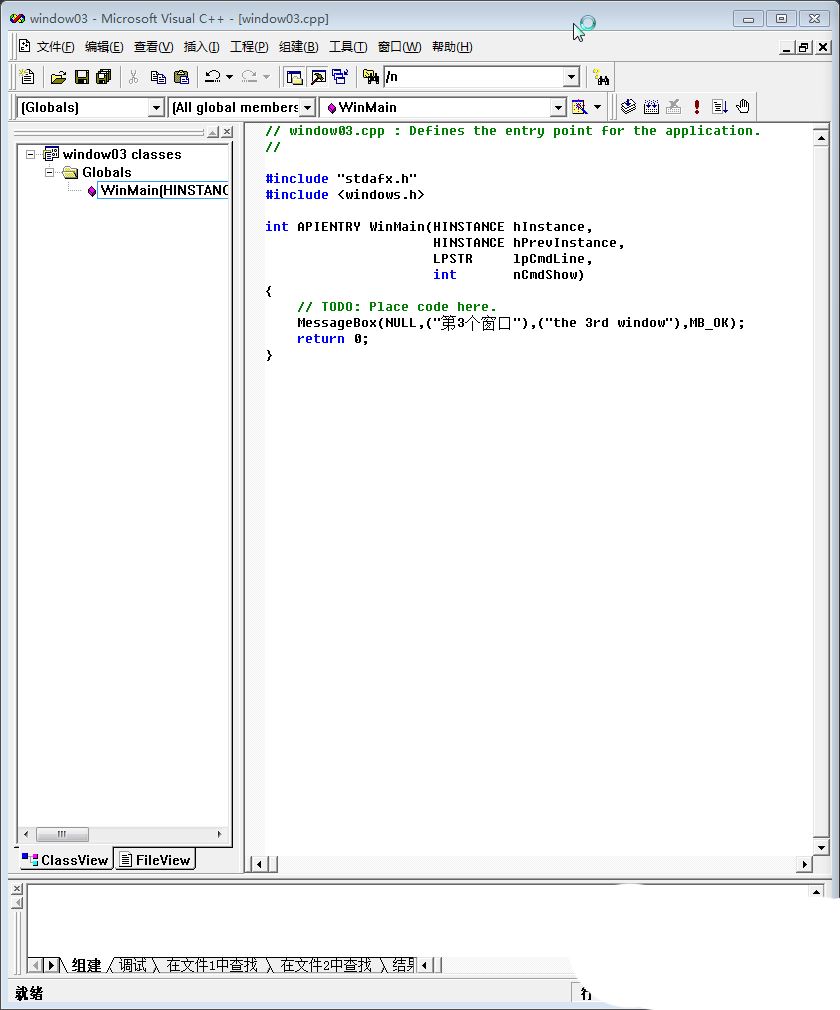Cut the selected text
840x1010 pixels.
pos(133,77)
